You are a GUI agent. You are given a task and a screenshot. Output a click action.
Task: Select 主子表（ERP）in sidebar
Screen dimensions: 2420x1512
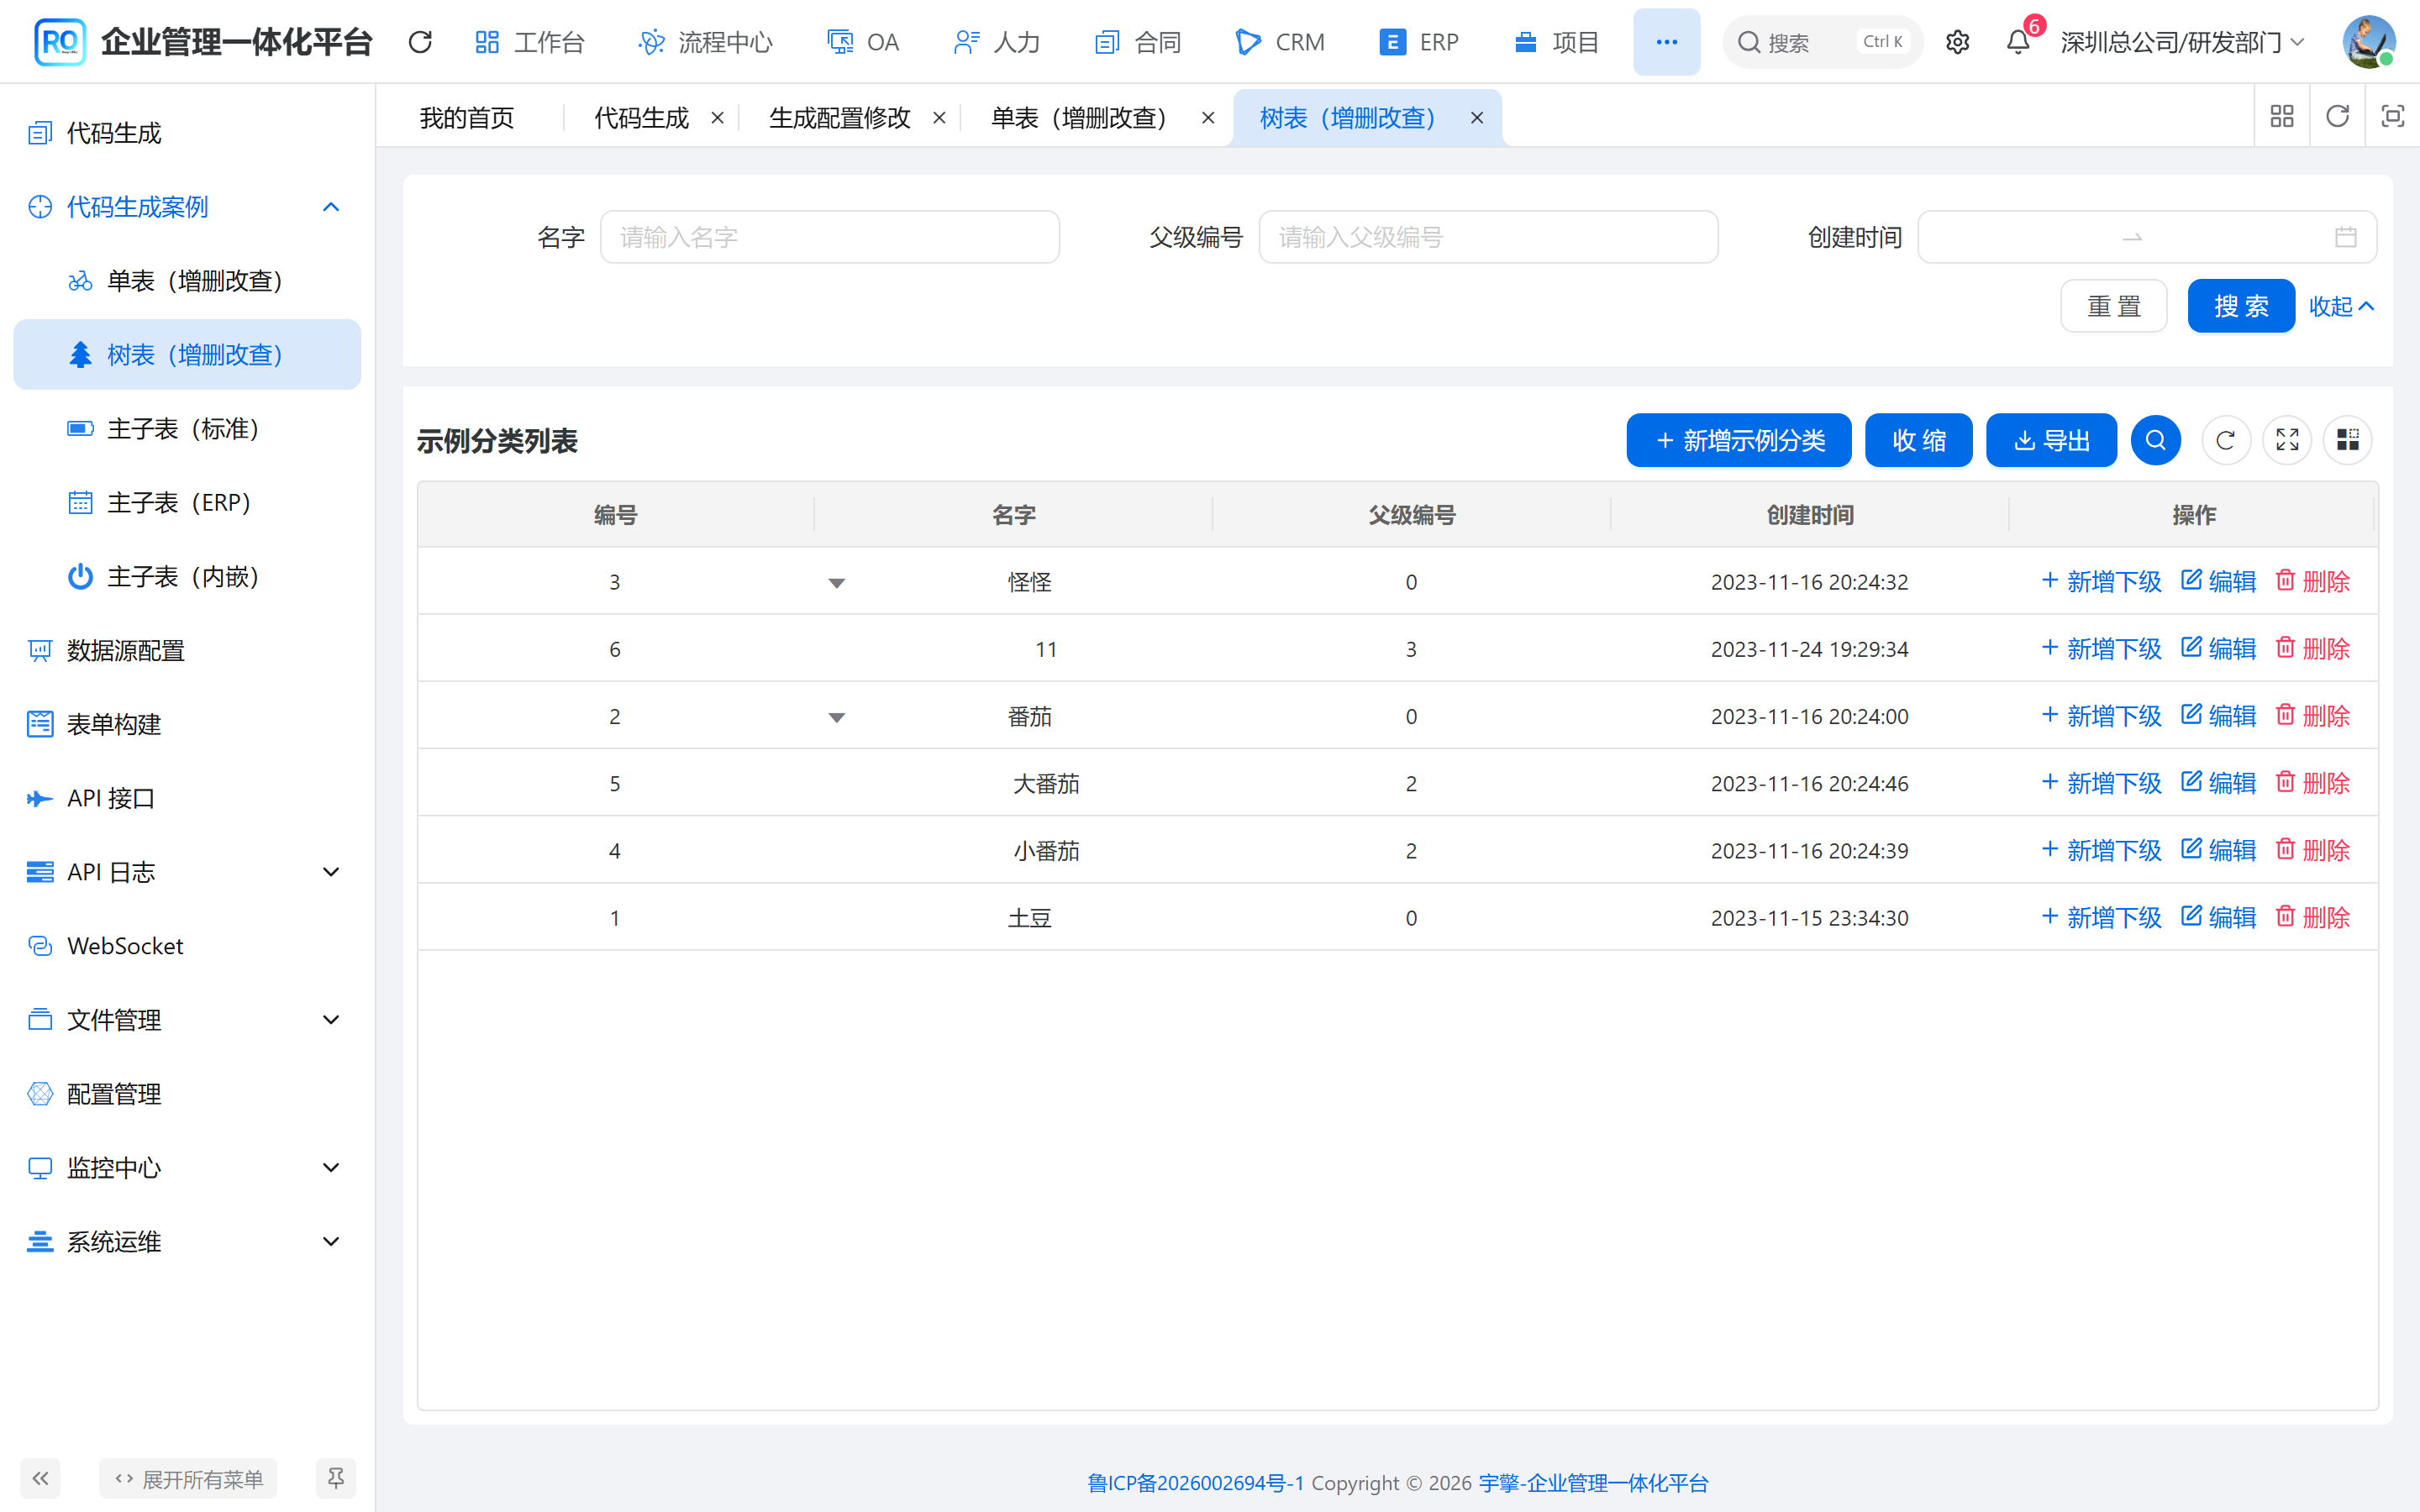187,503
